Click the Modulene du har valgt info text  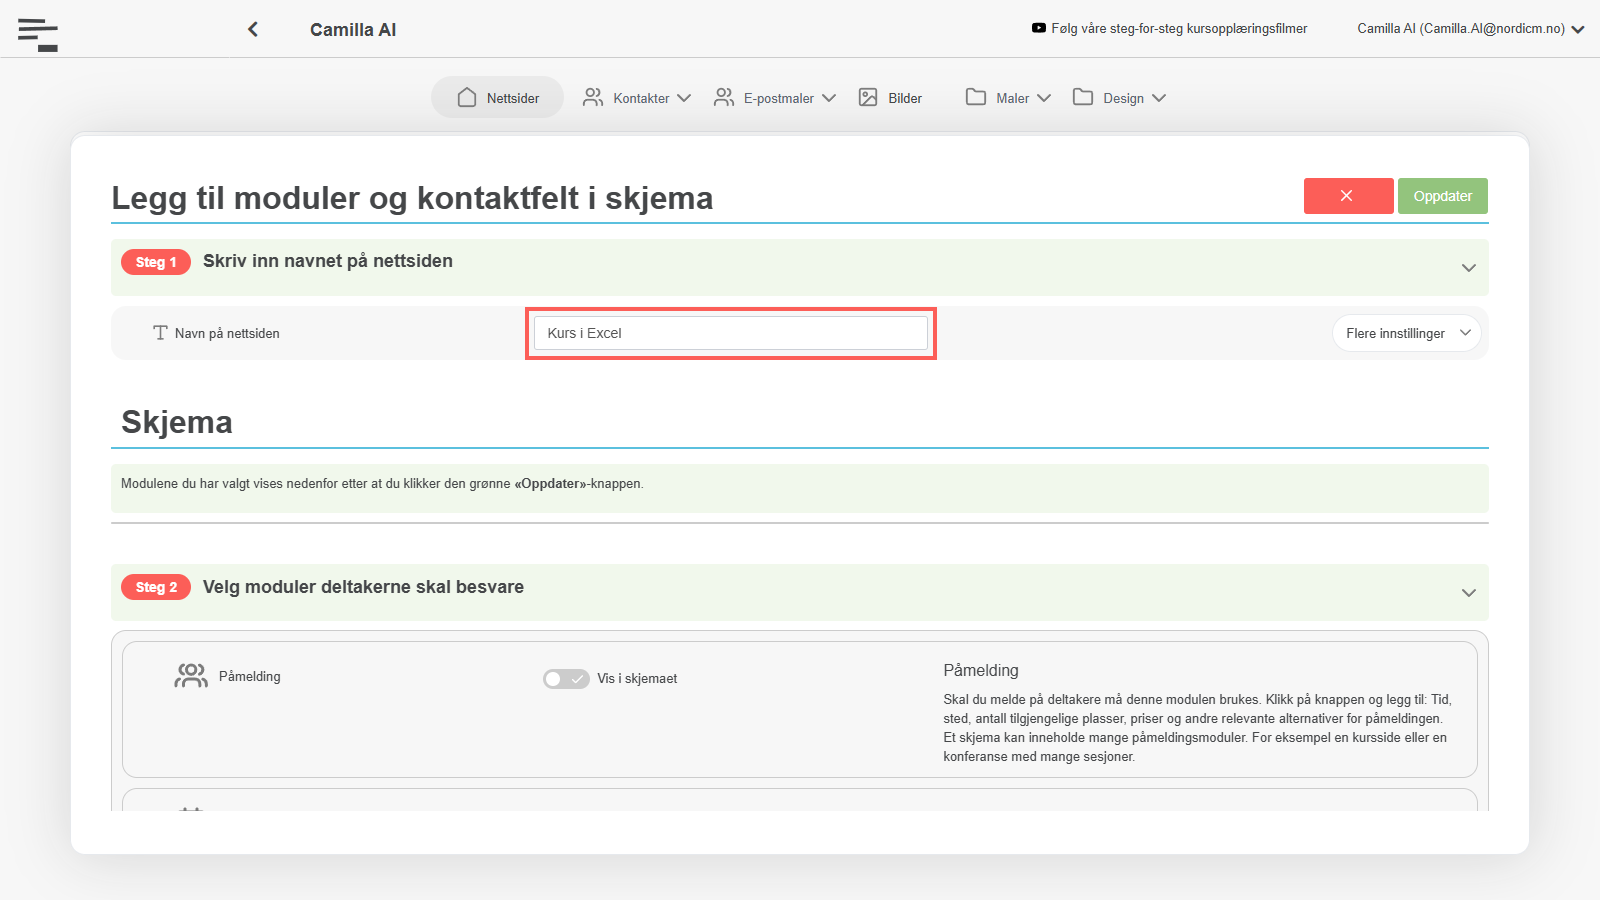coord(382,483)
